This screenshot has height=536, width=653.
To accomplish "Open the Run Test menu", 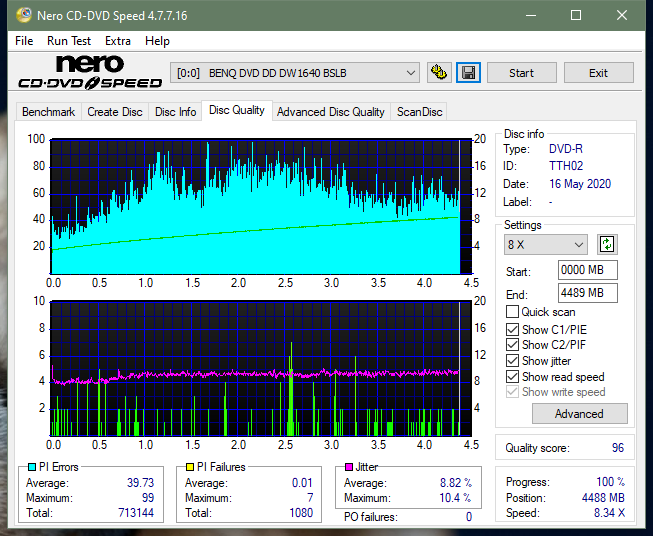I will click(x=69, y=41).
